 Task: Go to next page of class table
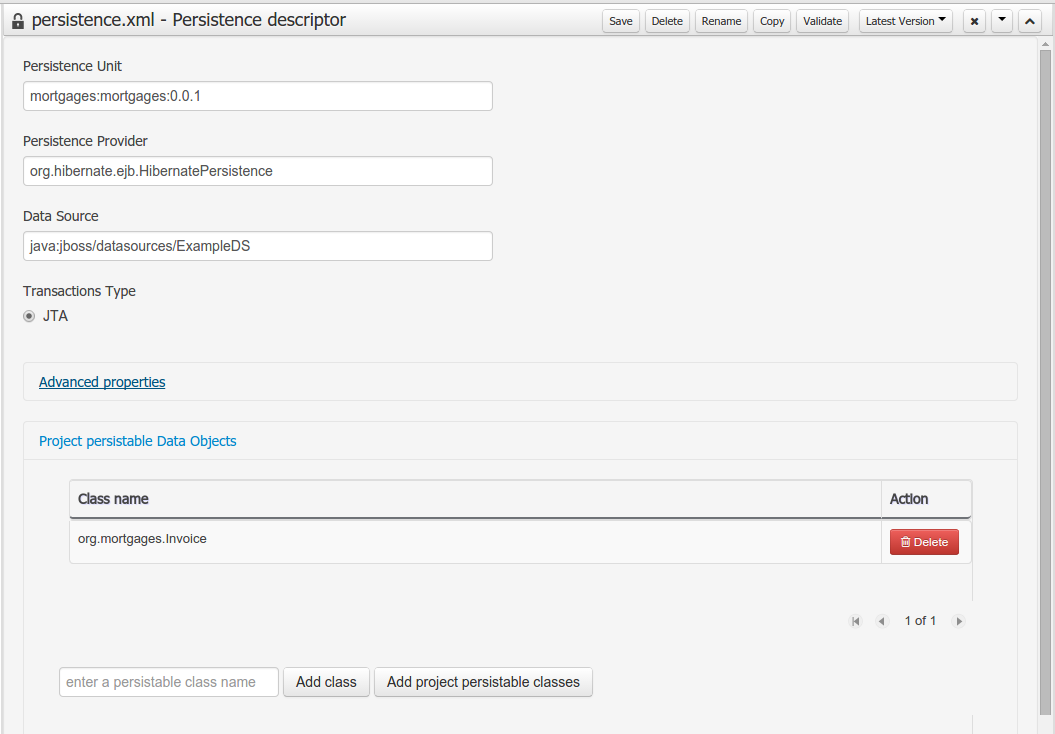click(x=958, y=621)
